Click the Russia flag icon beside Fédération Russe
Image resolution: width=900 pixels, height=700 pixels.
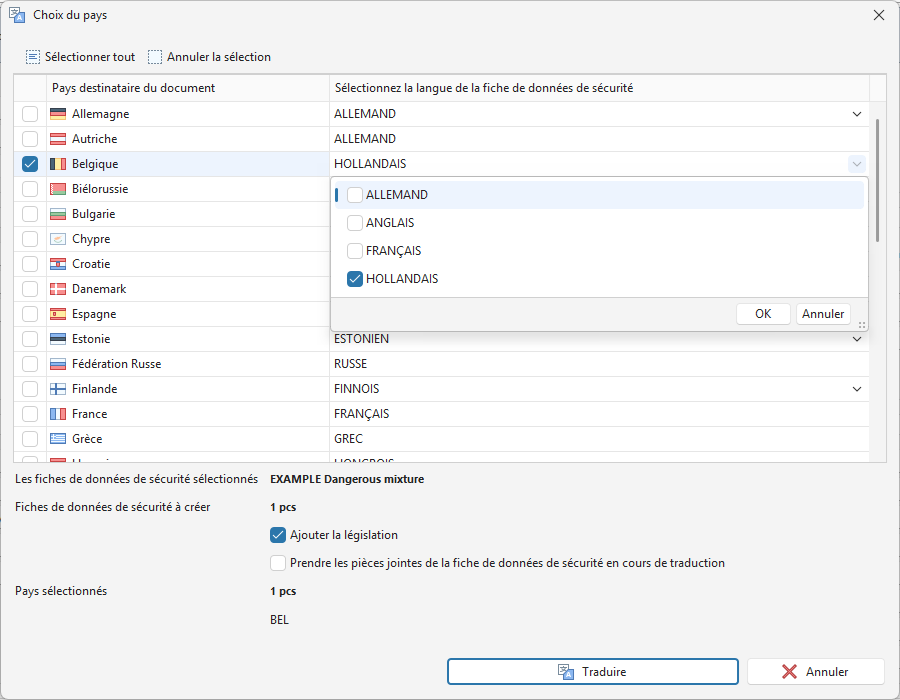(58, 364)
